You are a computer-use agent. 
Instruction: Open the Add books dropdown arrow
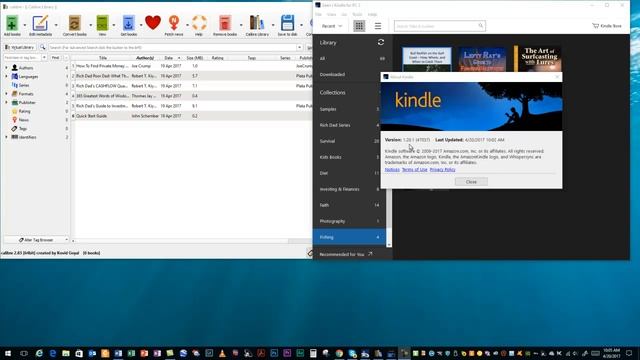tap(24, 25)
